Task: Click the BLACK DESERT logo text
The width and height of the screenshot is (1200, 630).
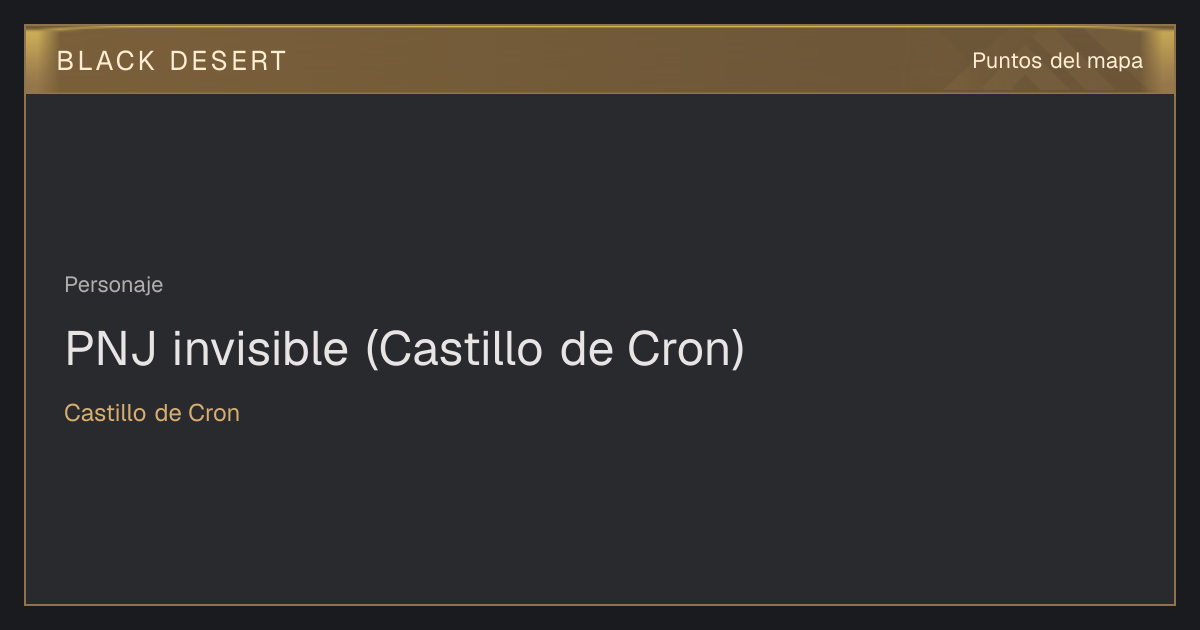Action: point(172,61)
